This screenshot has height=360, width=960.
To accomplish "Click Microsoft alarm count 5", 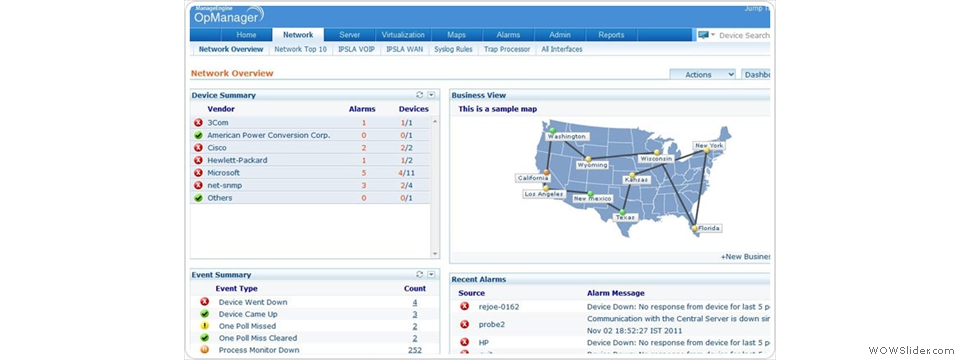I will tap(364, 173).
